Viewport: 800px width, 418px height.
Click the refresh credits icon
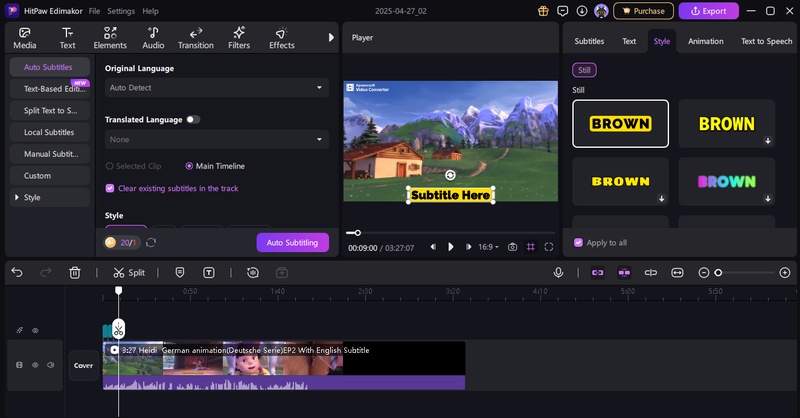tap(151, 242)
